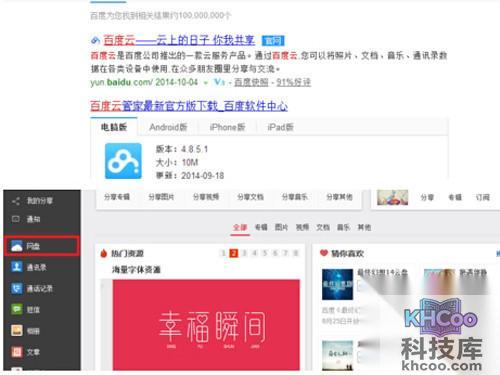Click the flame icon beside 热门资源

pos(104,253)
